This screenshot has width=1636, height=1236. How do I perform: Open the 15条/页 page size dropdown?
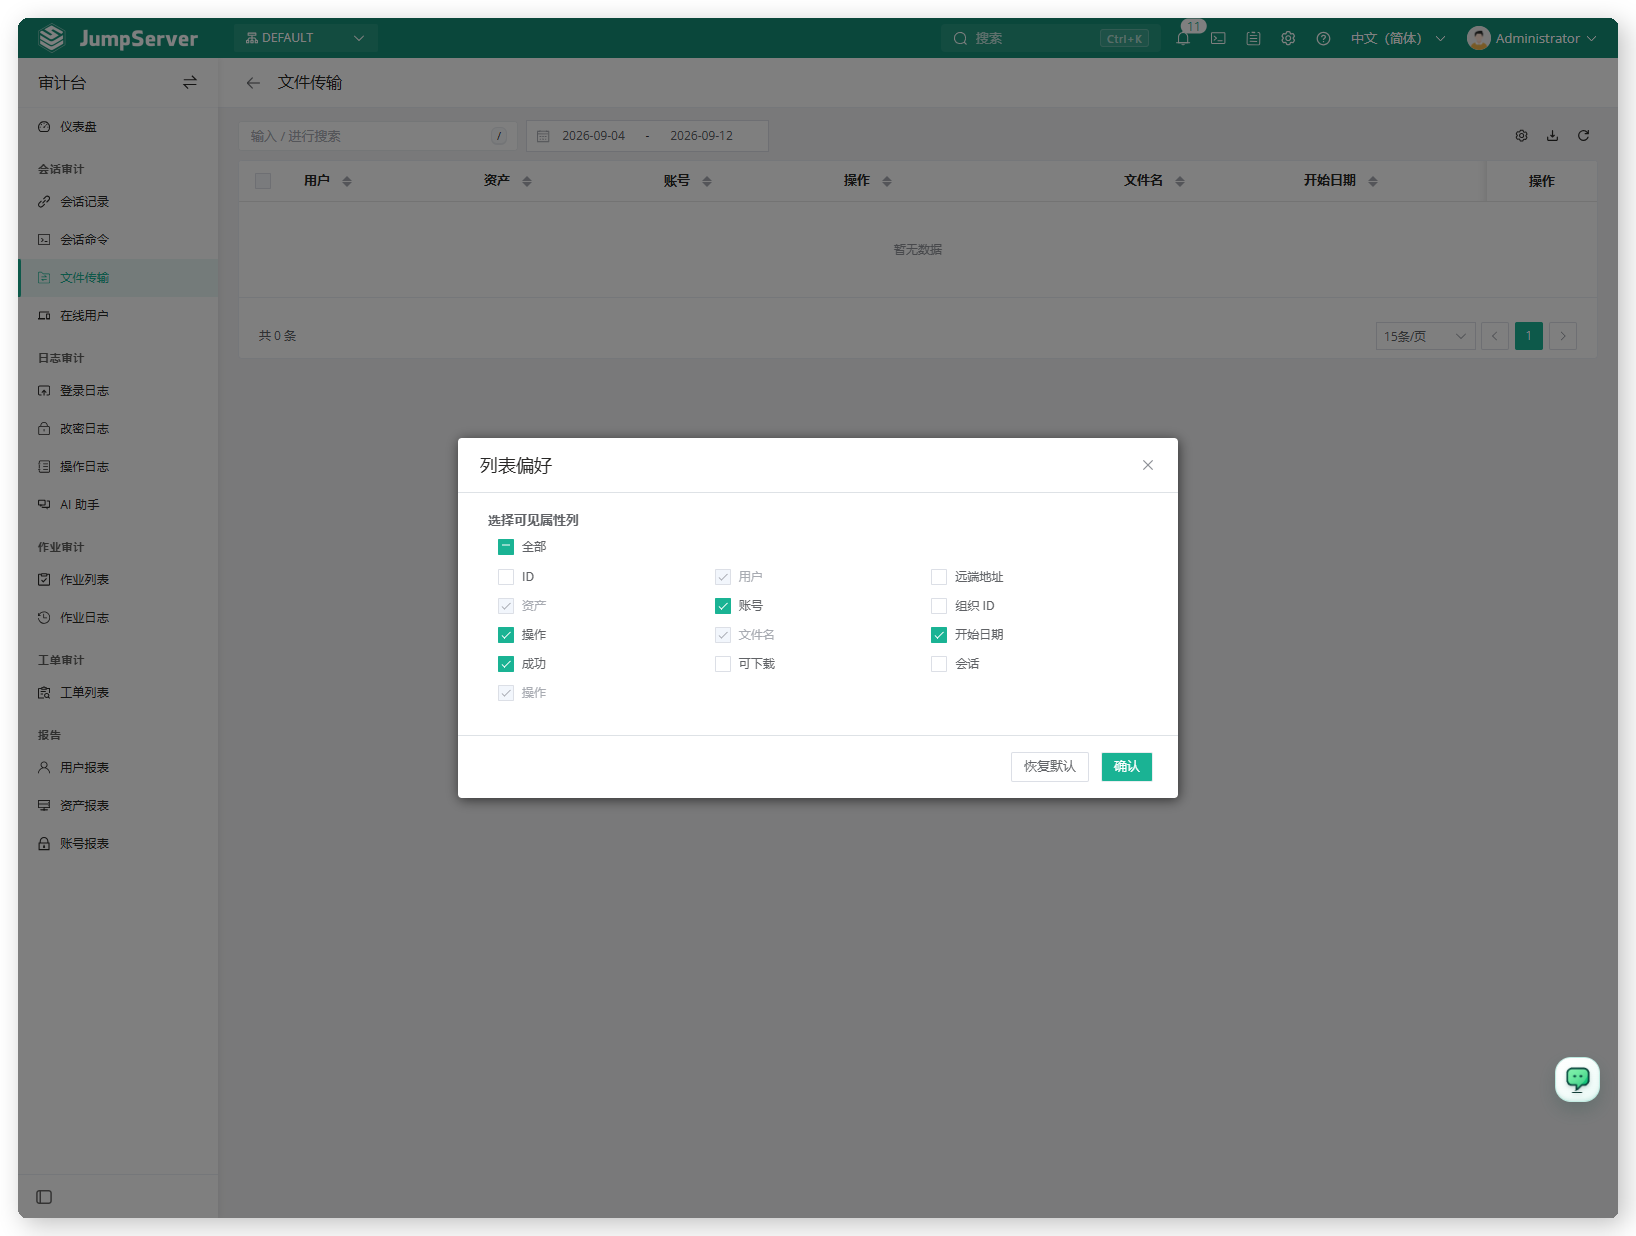point(1425,336)
